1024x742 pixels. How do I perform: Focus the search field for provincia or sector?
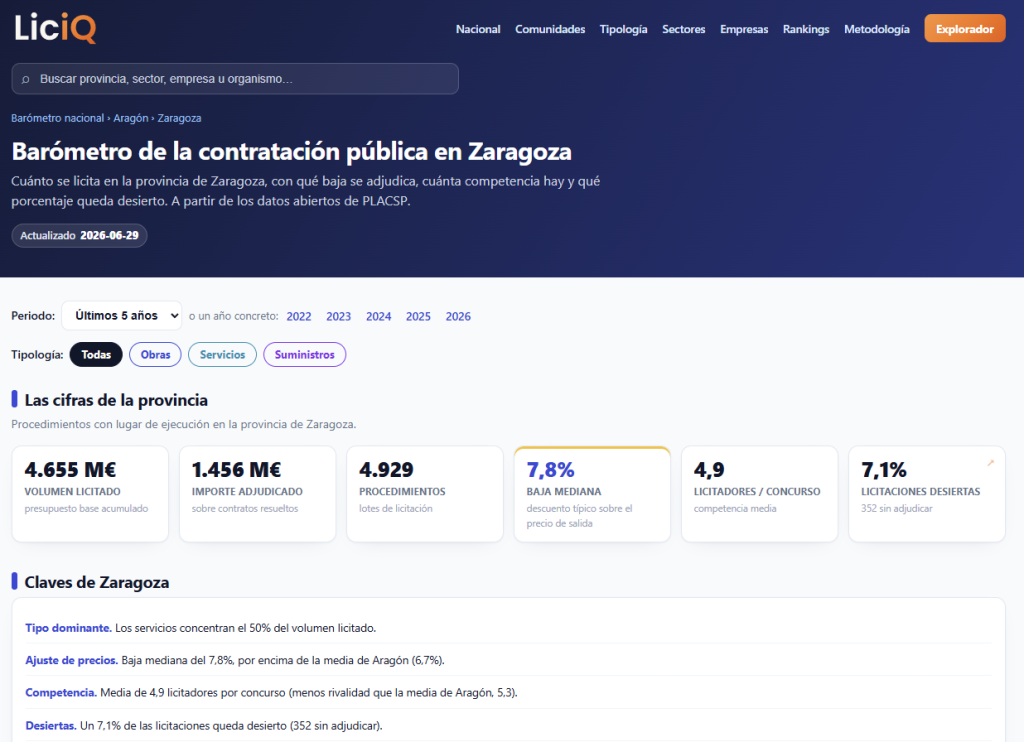pos(235,79)
